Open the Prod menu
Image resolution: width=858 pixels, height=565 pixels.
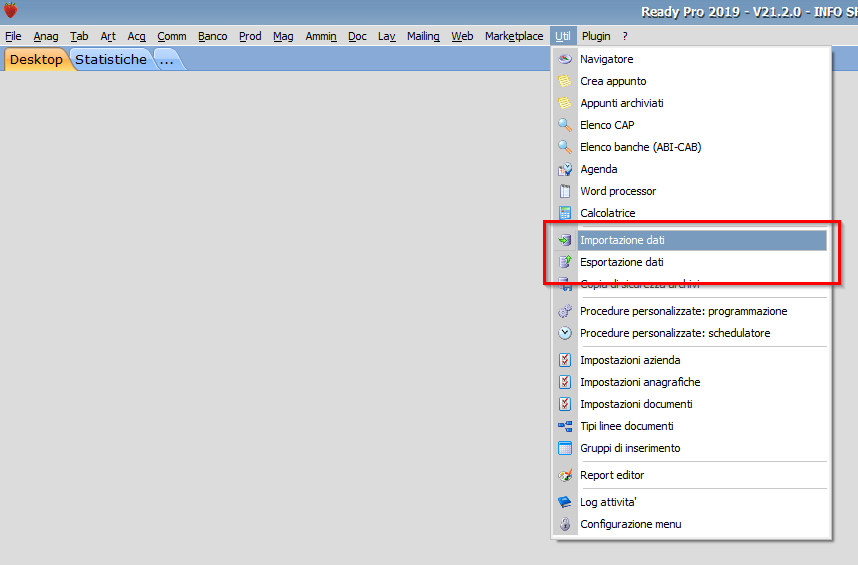pyautogui.click(x=250, y=36)
